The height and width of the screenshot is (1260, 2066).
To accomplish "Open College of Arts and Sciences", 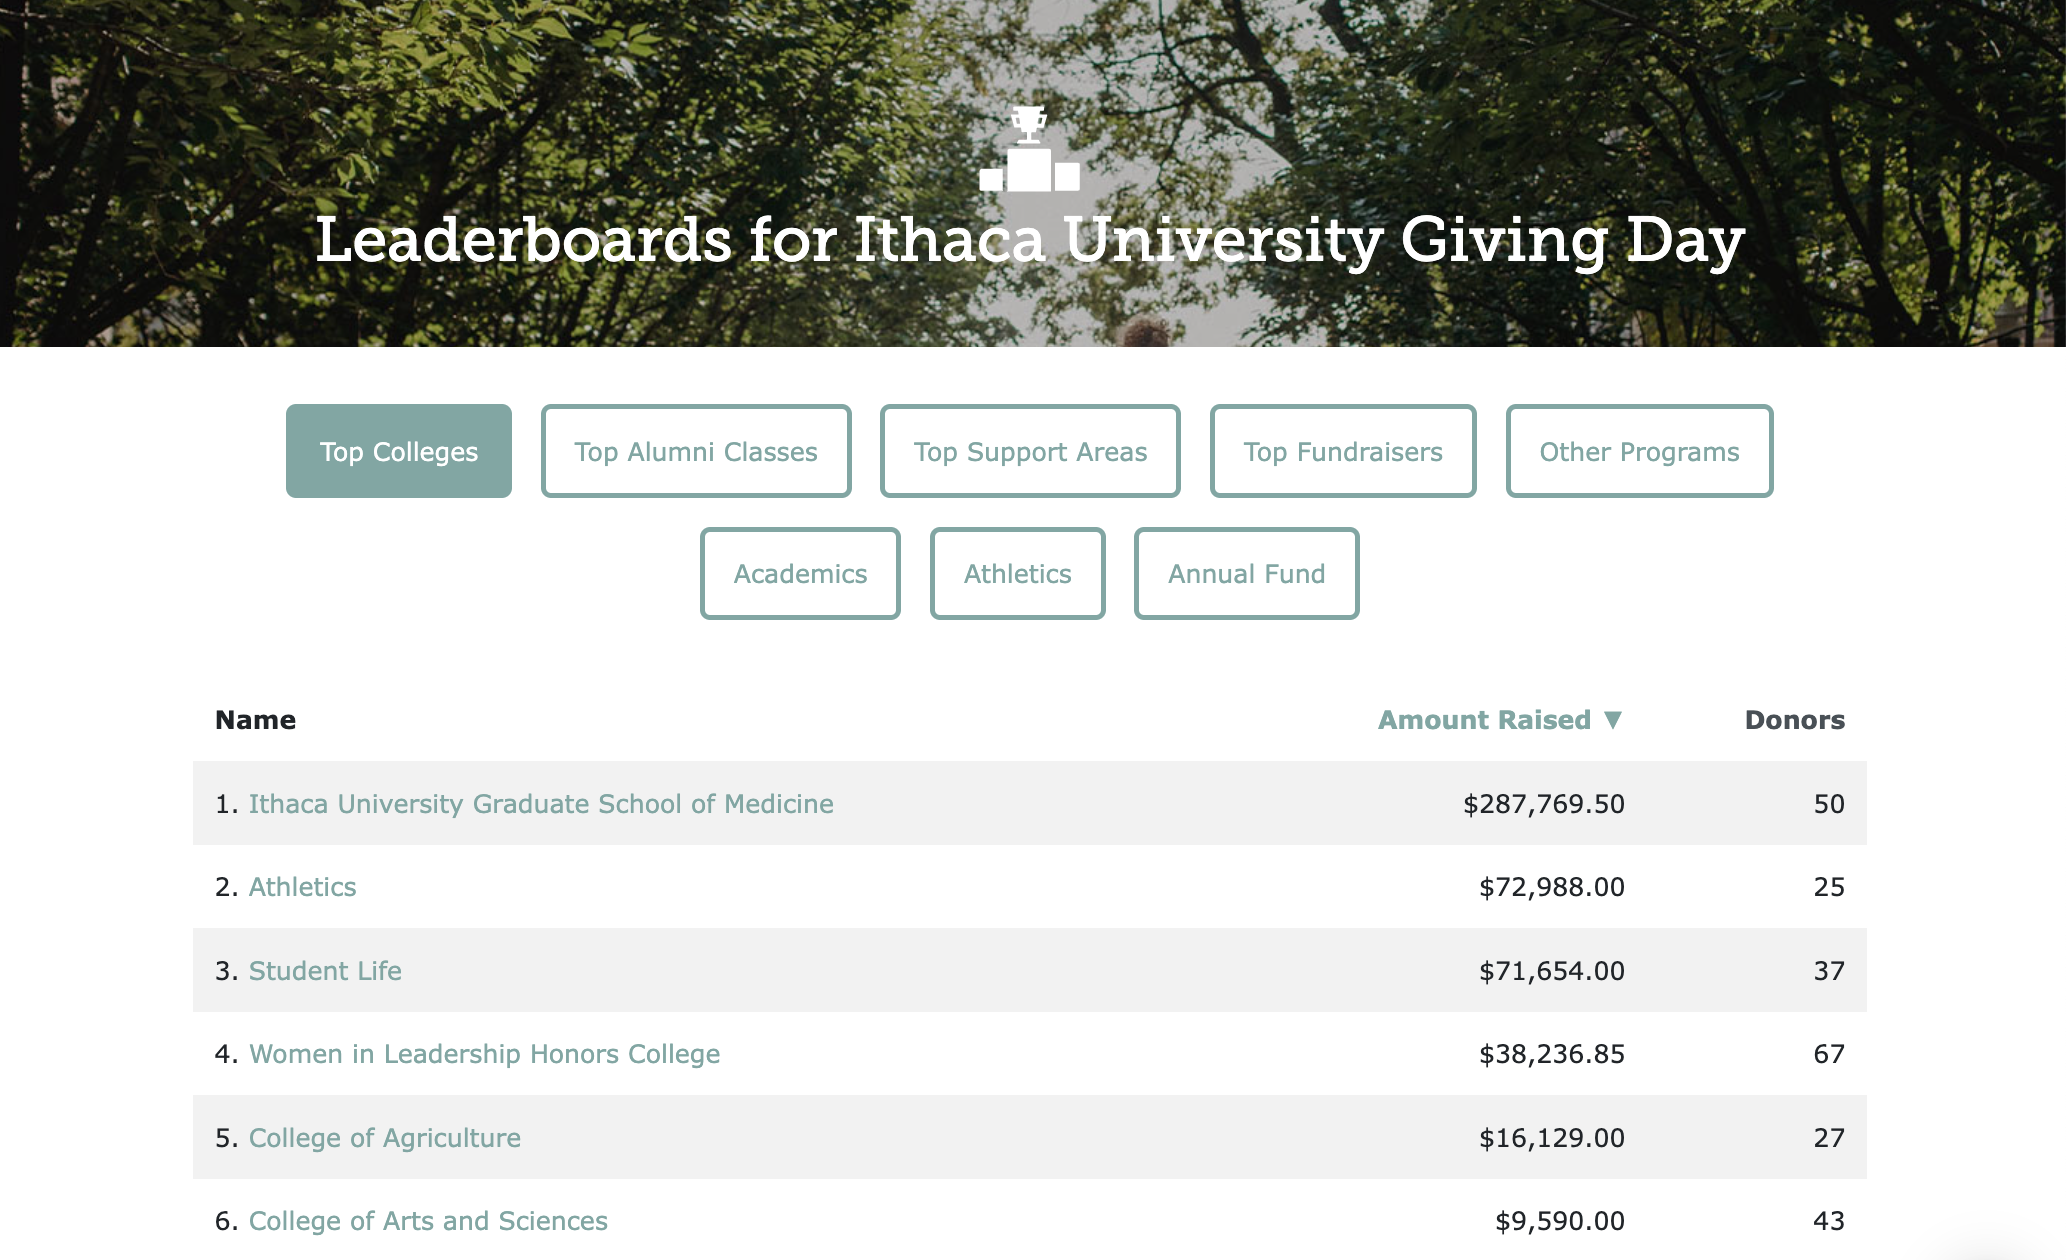I will (x=428, y=1221).
